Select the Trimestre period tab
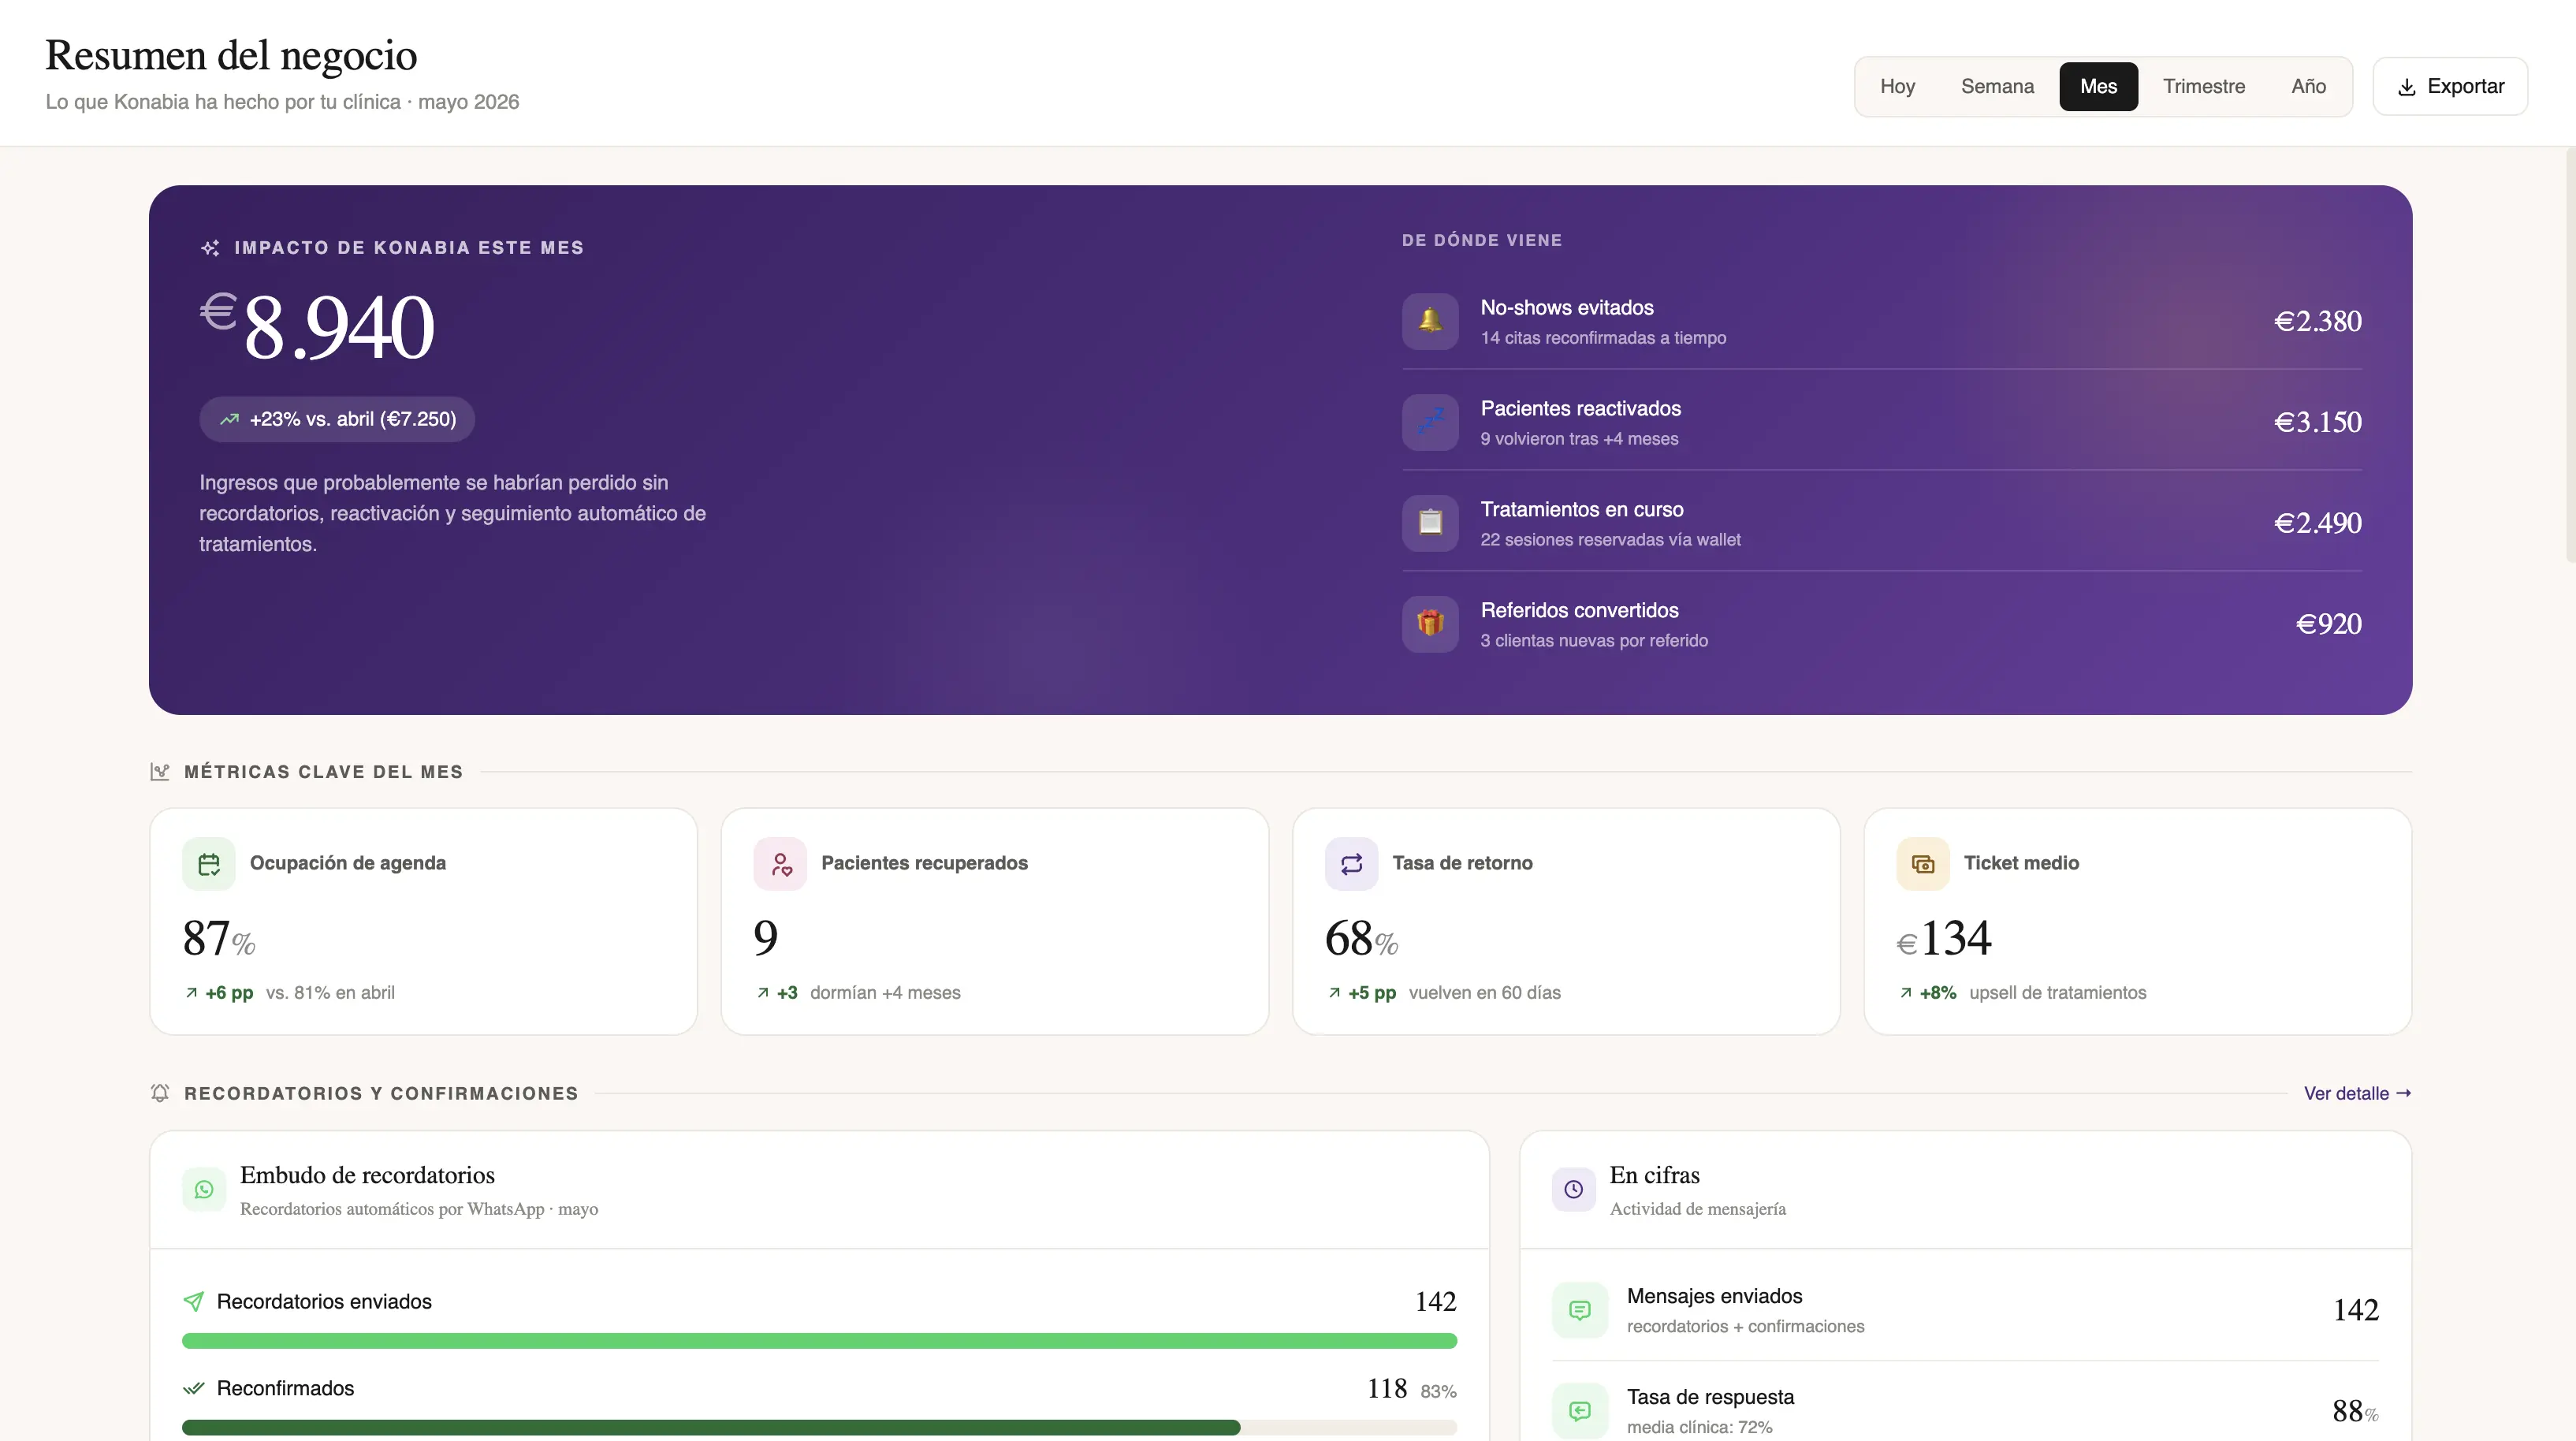 tap(2204, 86)
